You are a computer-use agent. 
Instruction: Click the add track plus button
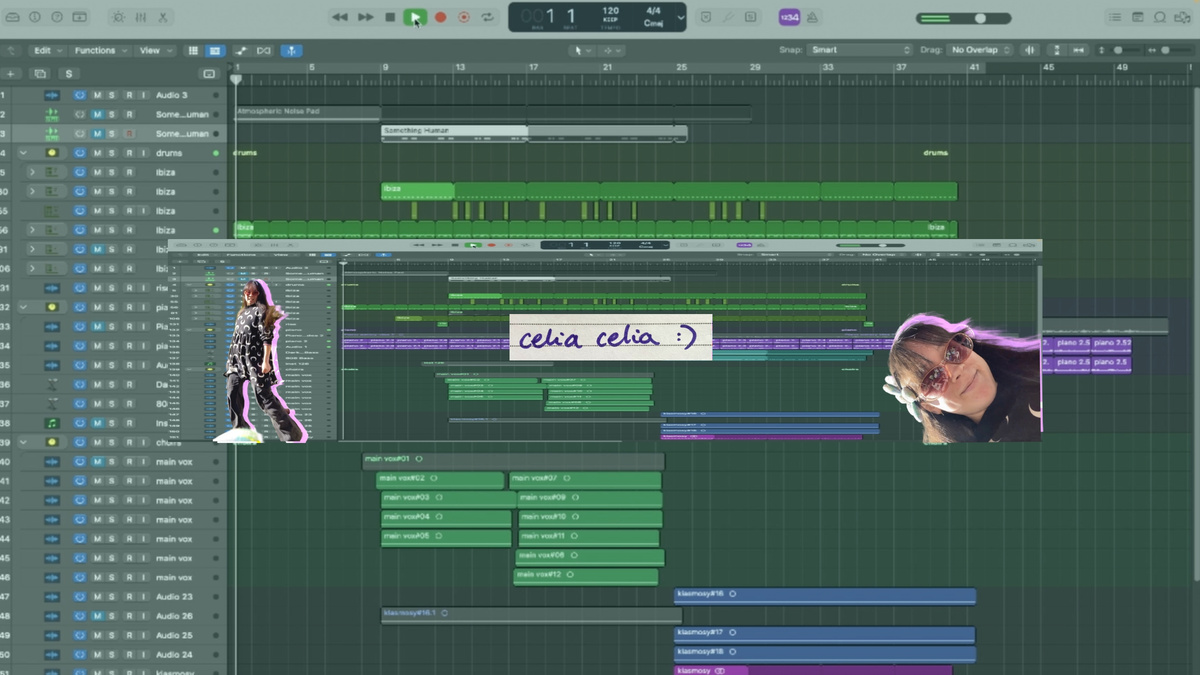tap(10, 74)
